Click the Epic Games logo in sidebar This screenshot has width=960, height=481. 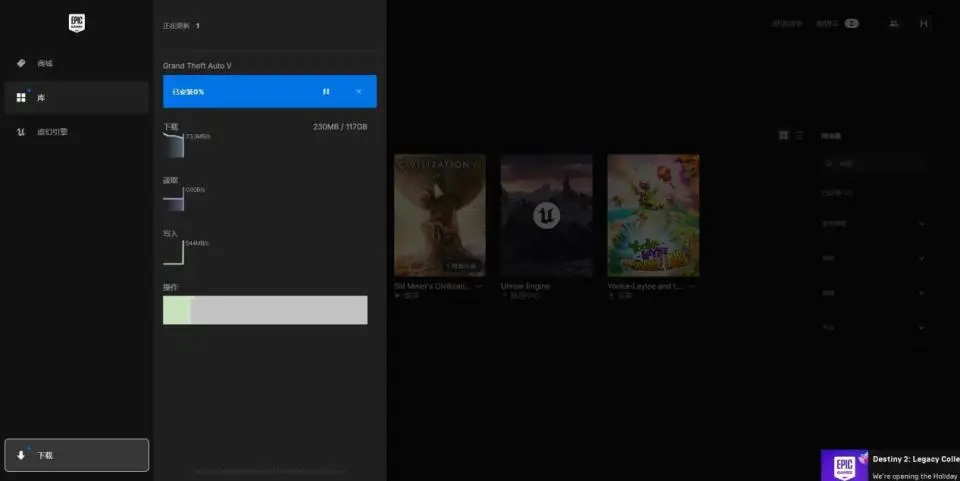pos(77,23)
